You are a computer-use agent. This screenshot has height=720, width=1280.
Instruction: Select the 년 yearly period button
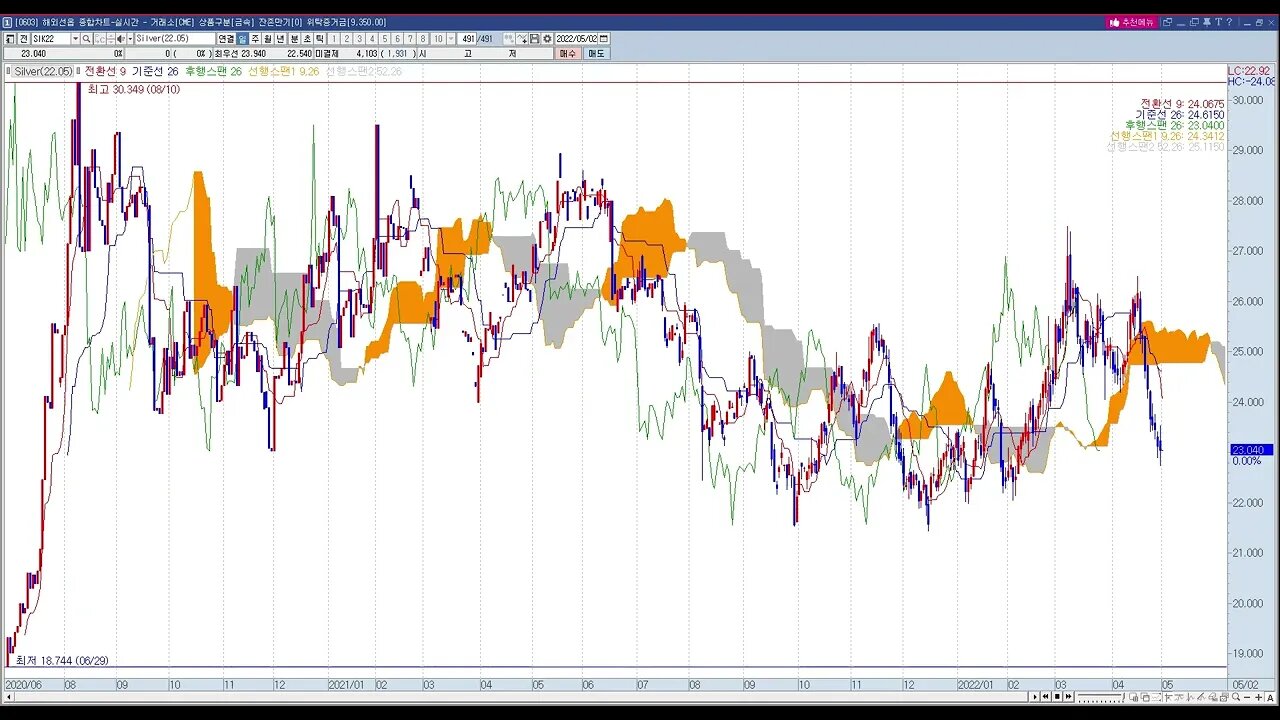281,39
